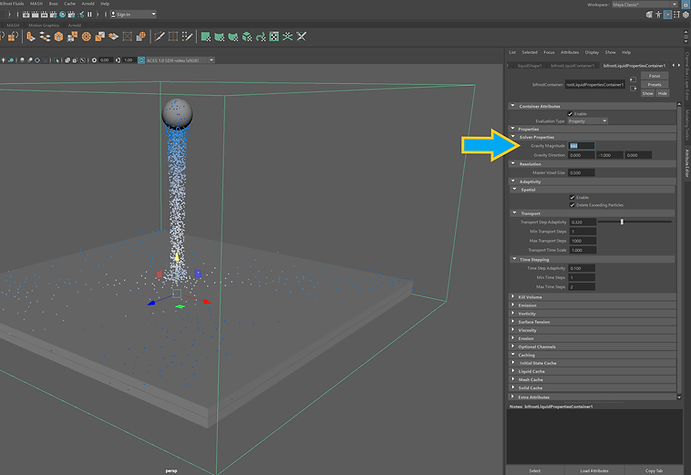Click the Show button next to Hide

[647, 93]
